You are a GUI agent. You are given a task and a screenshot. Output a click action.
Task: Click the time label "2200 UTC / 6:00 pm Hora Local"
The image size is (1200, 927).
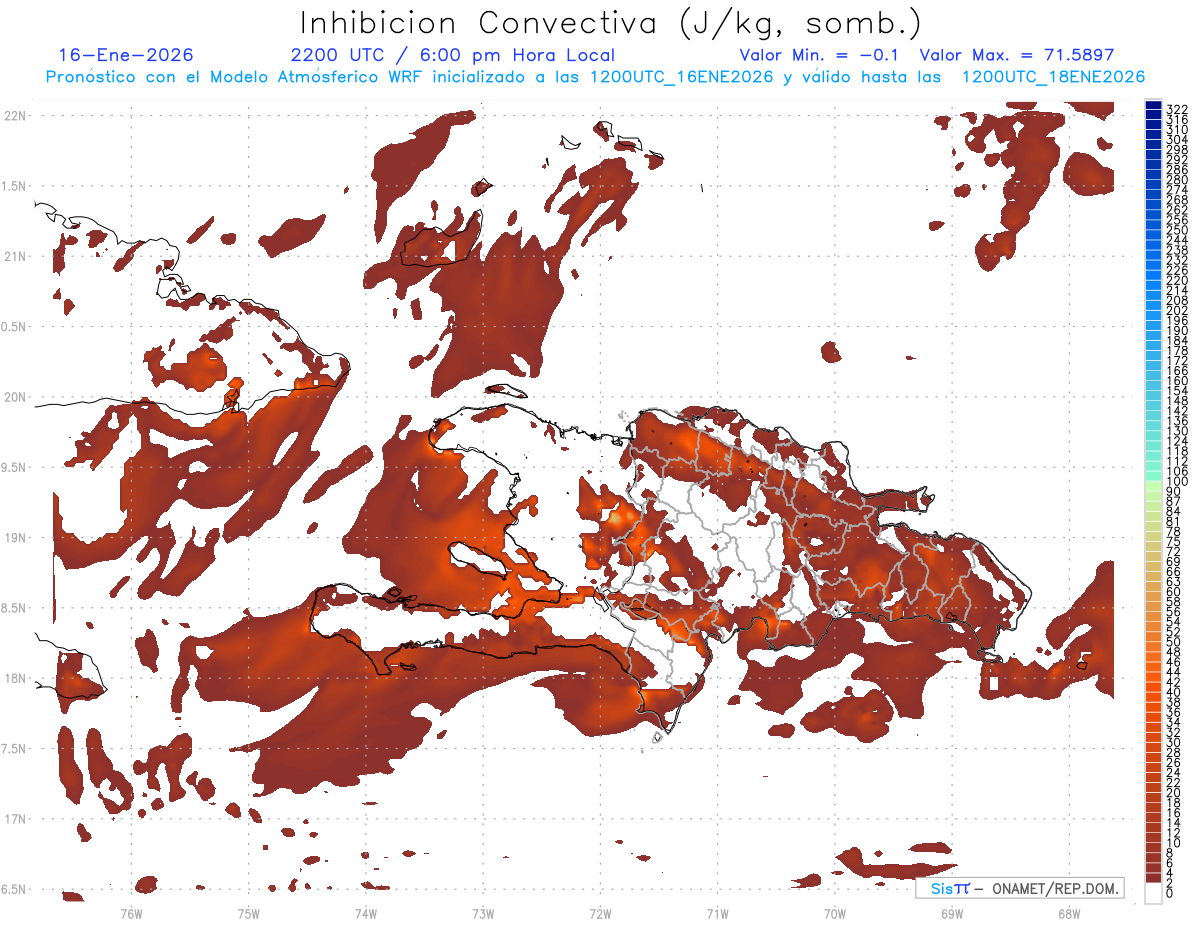pos(453,55)
